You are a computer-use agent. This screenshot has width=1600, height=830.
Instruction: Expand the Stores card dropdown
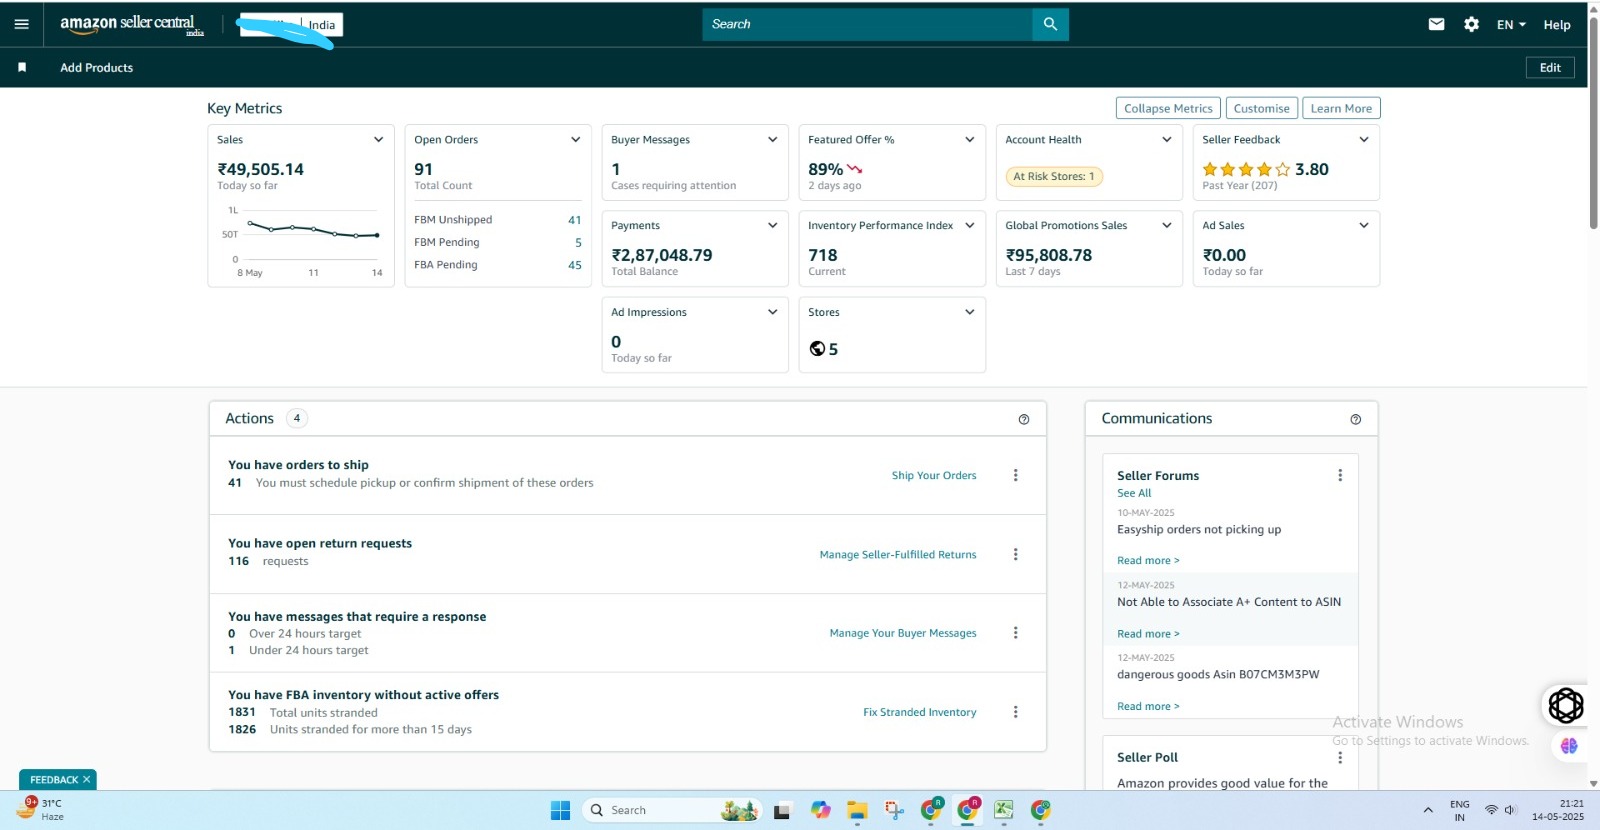(x=969, y=312)
